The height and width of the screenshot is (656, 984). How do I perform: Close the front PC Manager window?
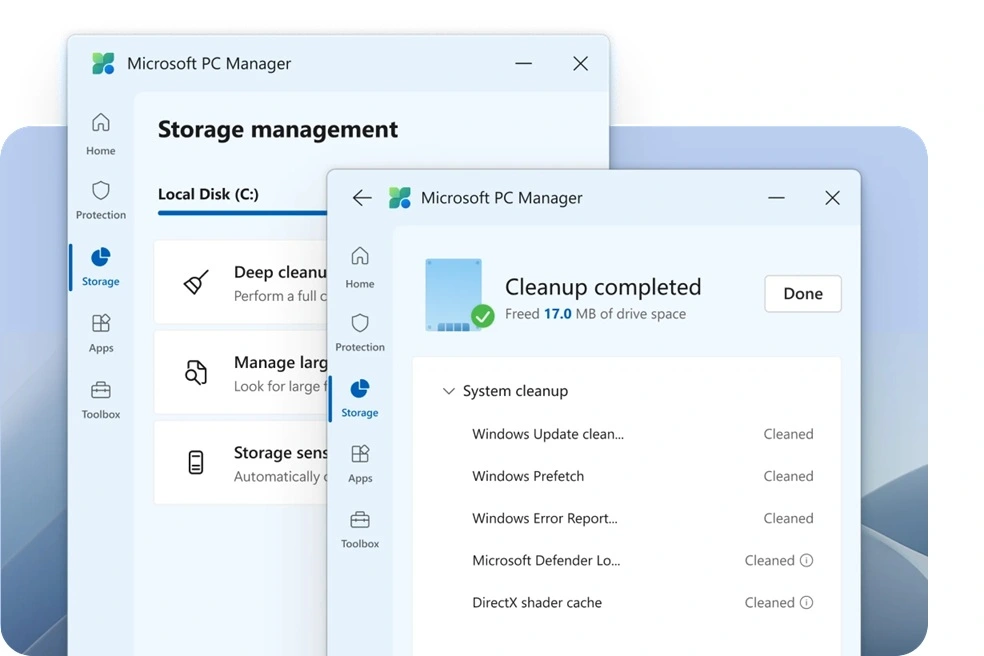tap(832, 198)
